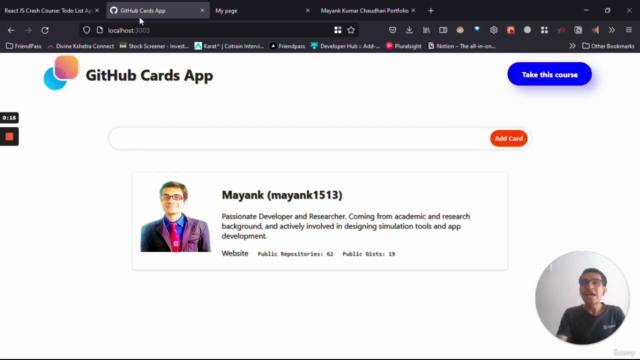Open the Divine Kshetra Connect bookmark
Viewport: 640px width, 360px height.
80,46
